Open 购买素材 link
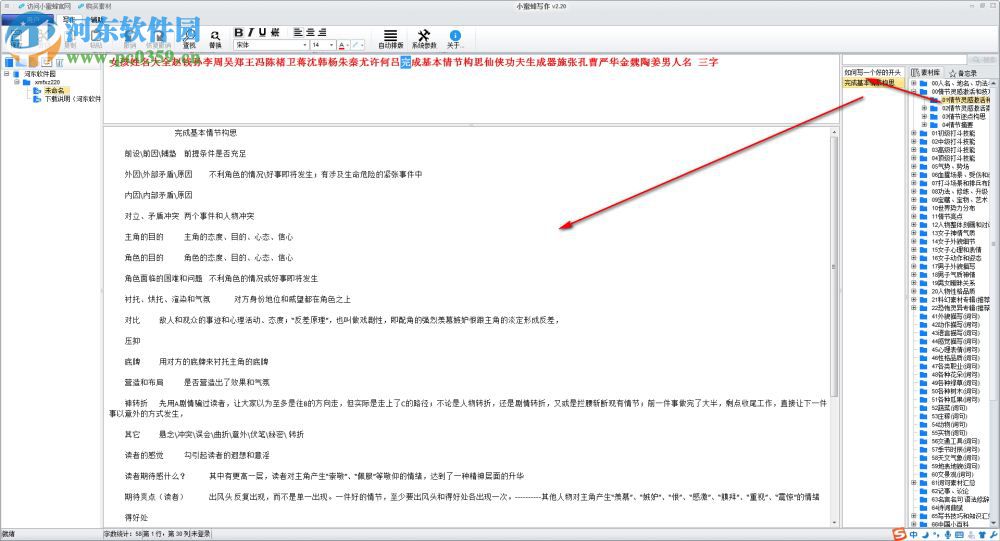Image resolution: width=1000 pixels, height=541 pixels. coord(94,6)
